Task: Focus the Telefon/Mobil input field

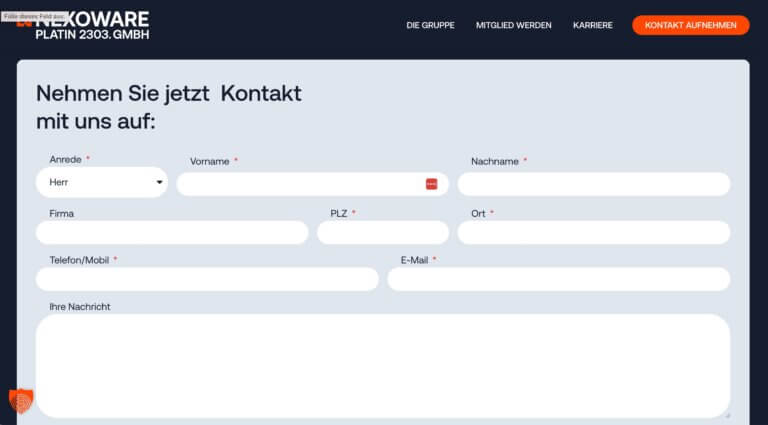Action: point(207,279)
